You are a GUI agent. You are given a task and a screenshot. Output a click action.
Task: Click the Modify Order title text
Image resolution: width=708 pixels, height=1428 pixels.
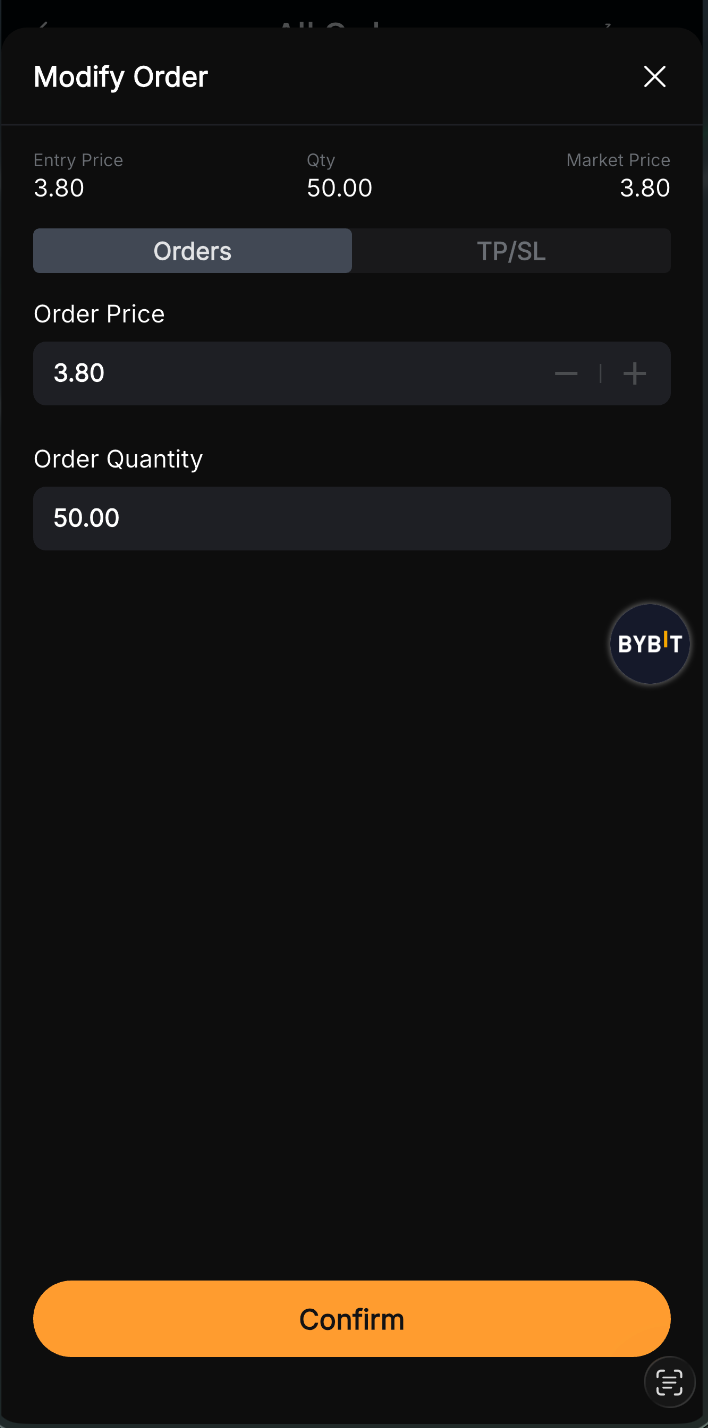tap(120, 76)
